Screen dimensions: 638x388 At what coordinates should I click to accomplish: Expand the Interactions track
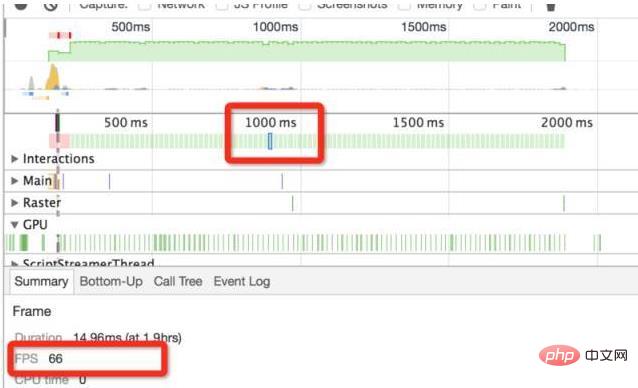click(15, 159)
